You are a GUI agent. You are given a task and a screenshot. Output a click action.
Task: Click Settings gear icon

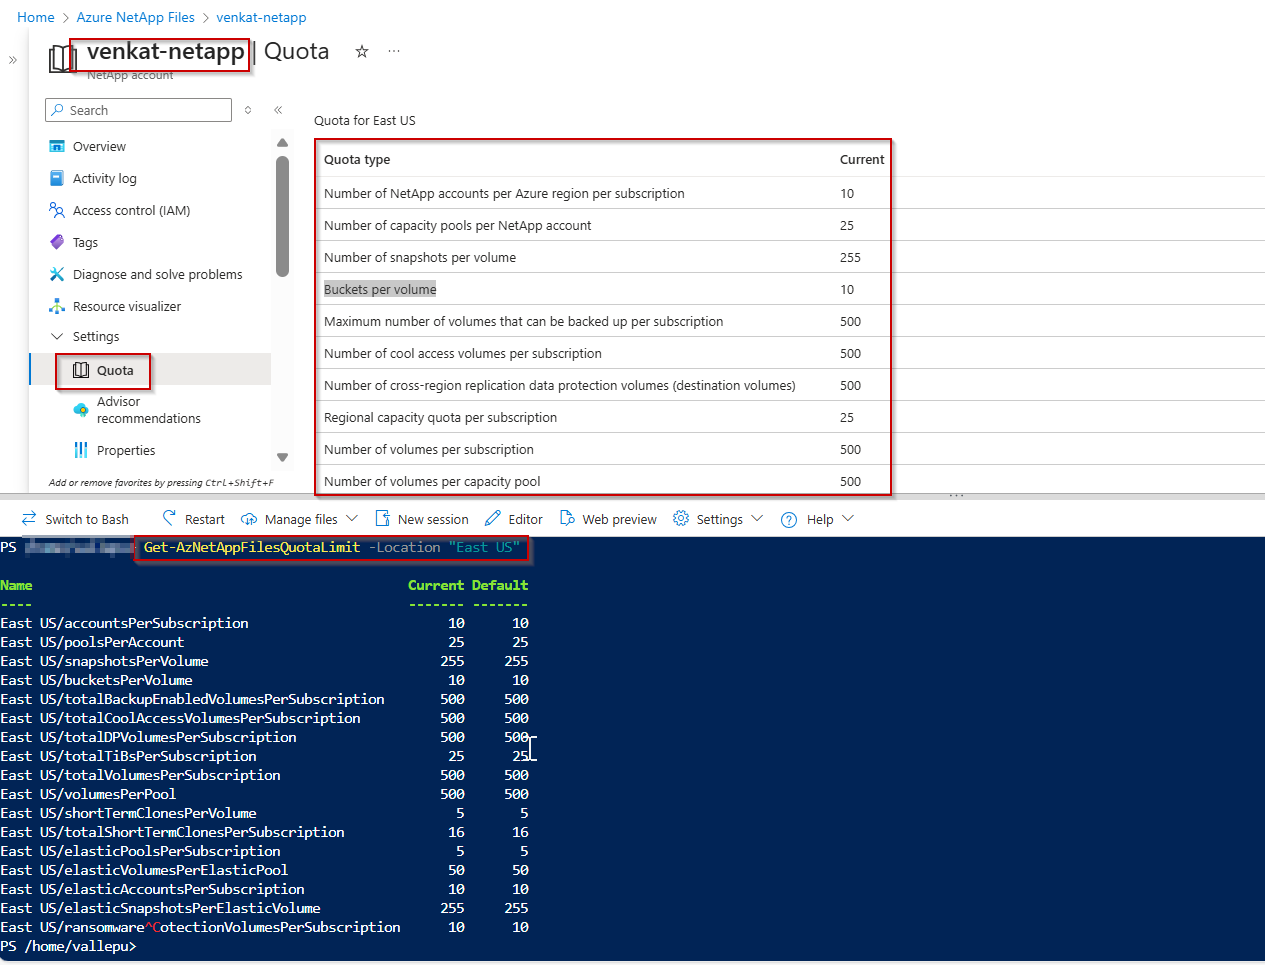pos(681,518)
